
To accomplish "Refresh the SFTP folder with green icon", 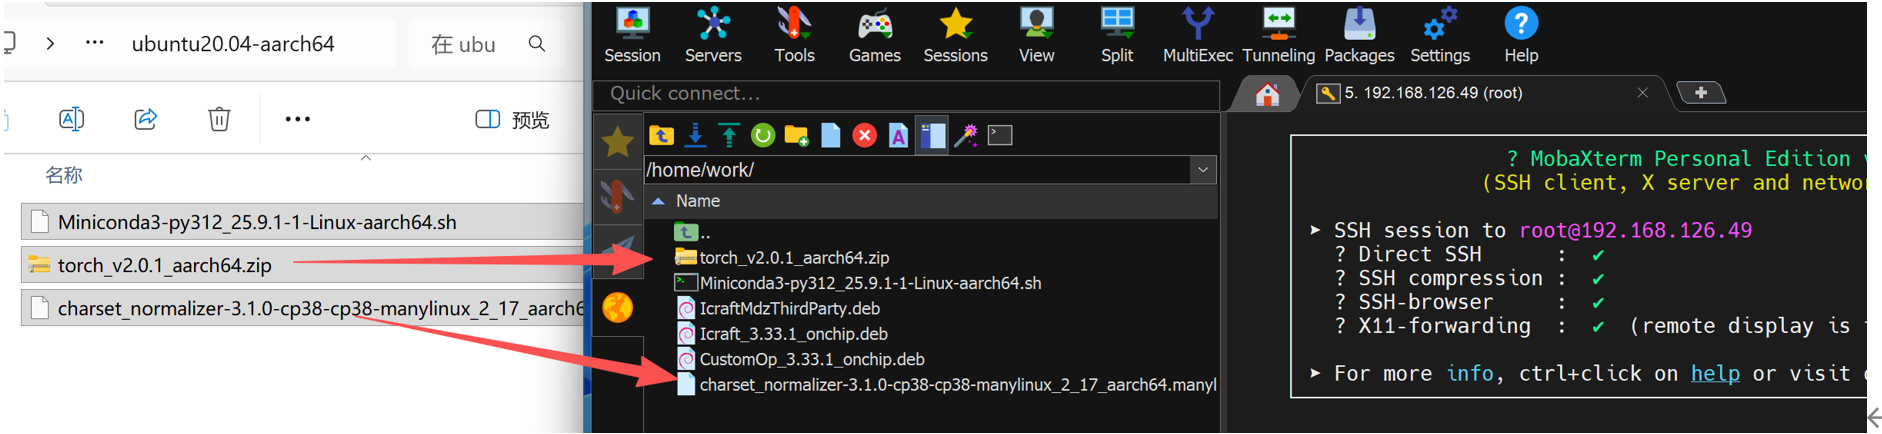I will [763, 135].
